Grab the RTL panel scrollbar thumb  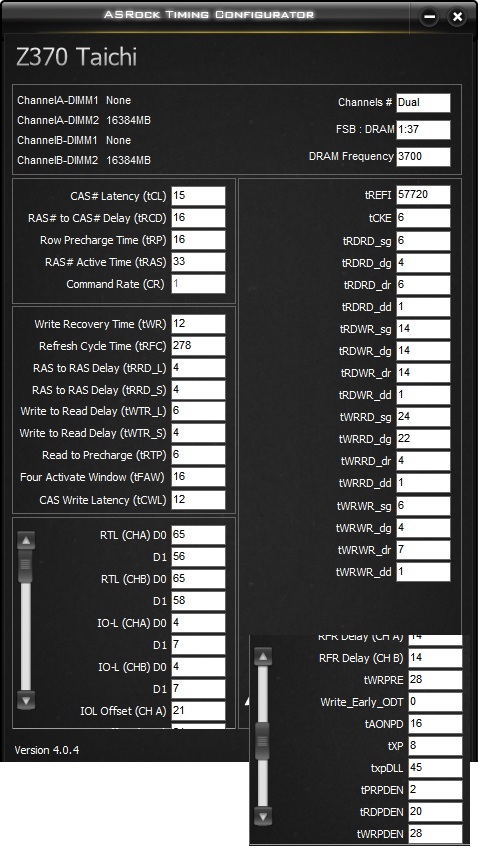[26, 565]
